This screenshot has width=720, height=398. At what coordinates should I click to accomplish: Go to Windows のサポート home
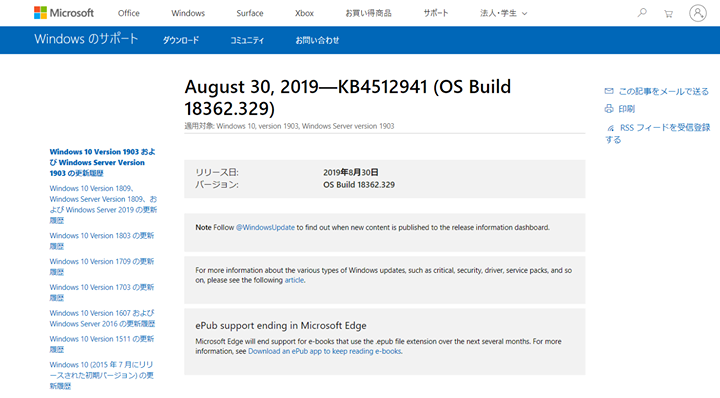pos(86,39)
